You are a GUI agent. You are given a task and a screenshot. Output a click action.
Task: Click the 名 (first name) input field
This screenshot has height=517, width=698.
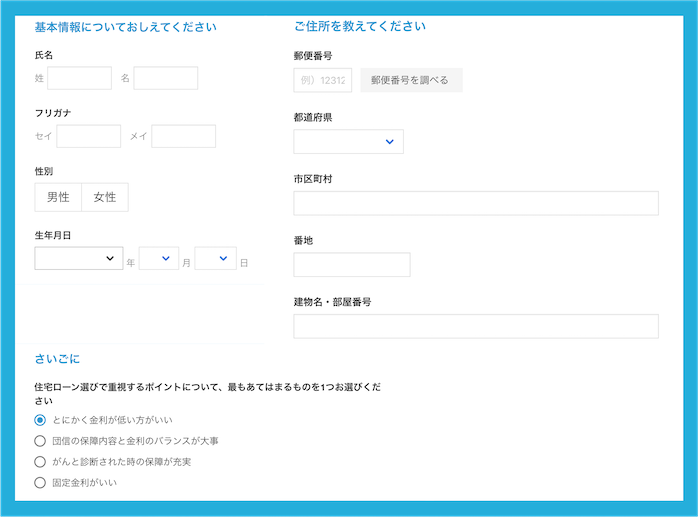(x=165, y=78)
